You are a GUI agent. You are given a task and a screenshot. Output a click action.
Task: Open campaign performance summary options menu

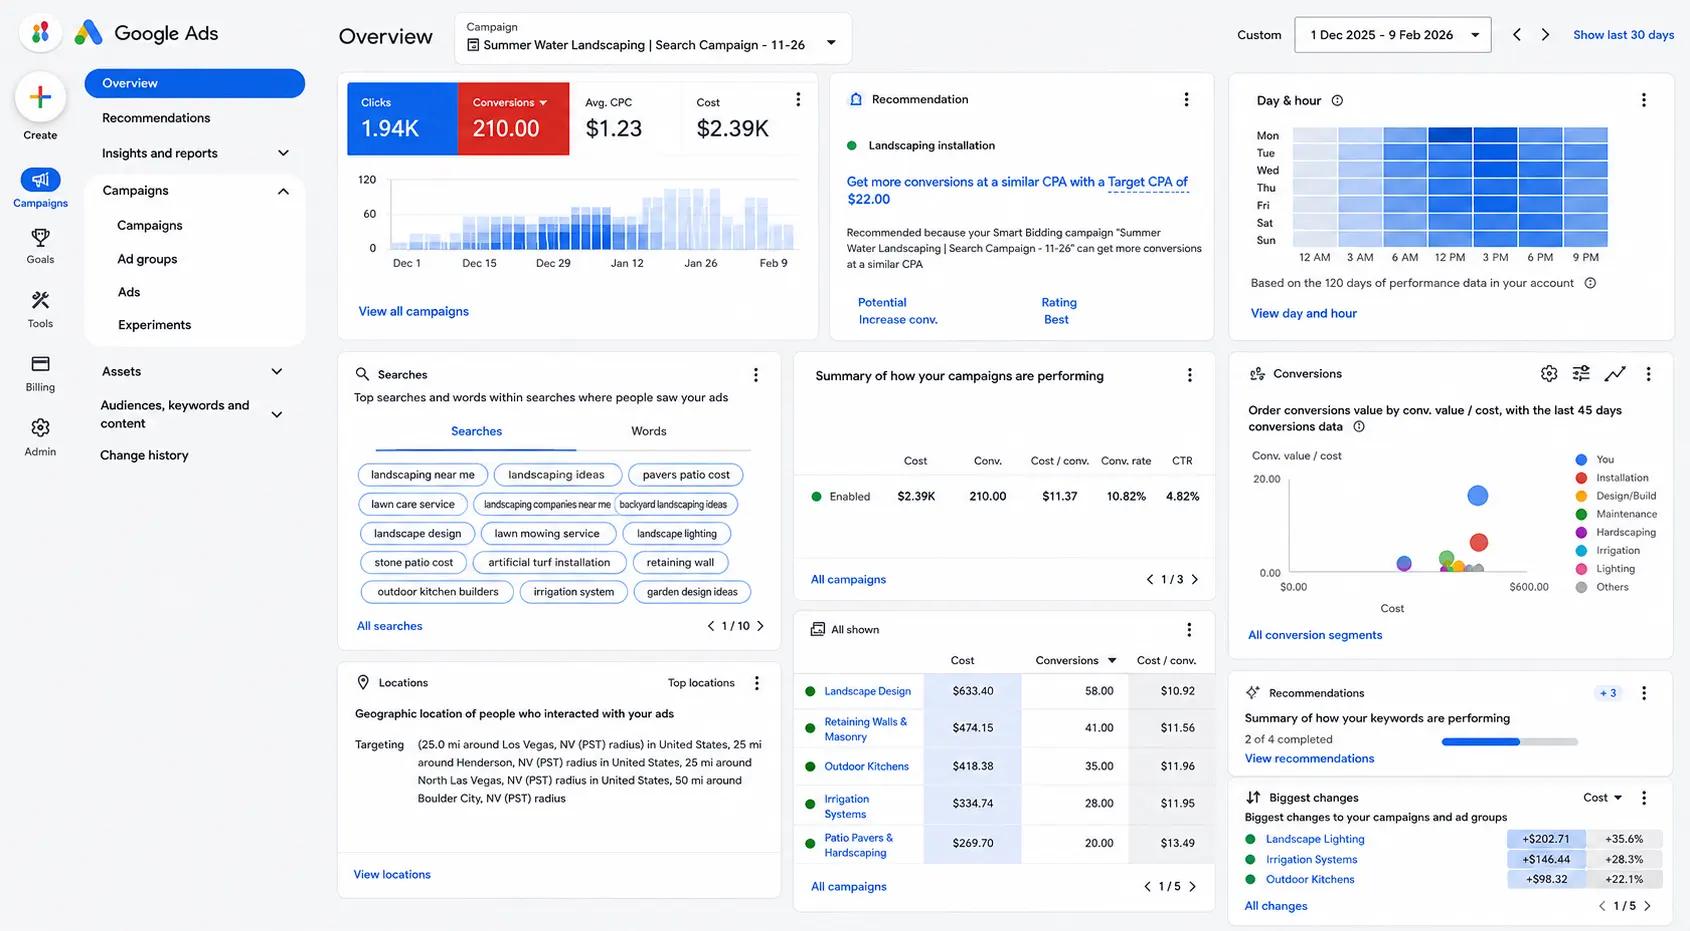(1189, 375)
